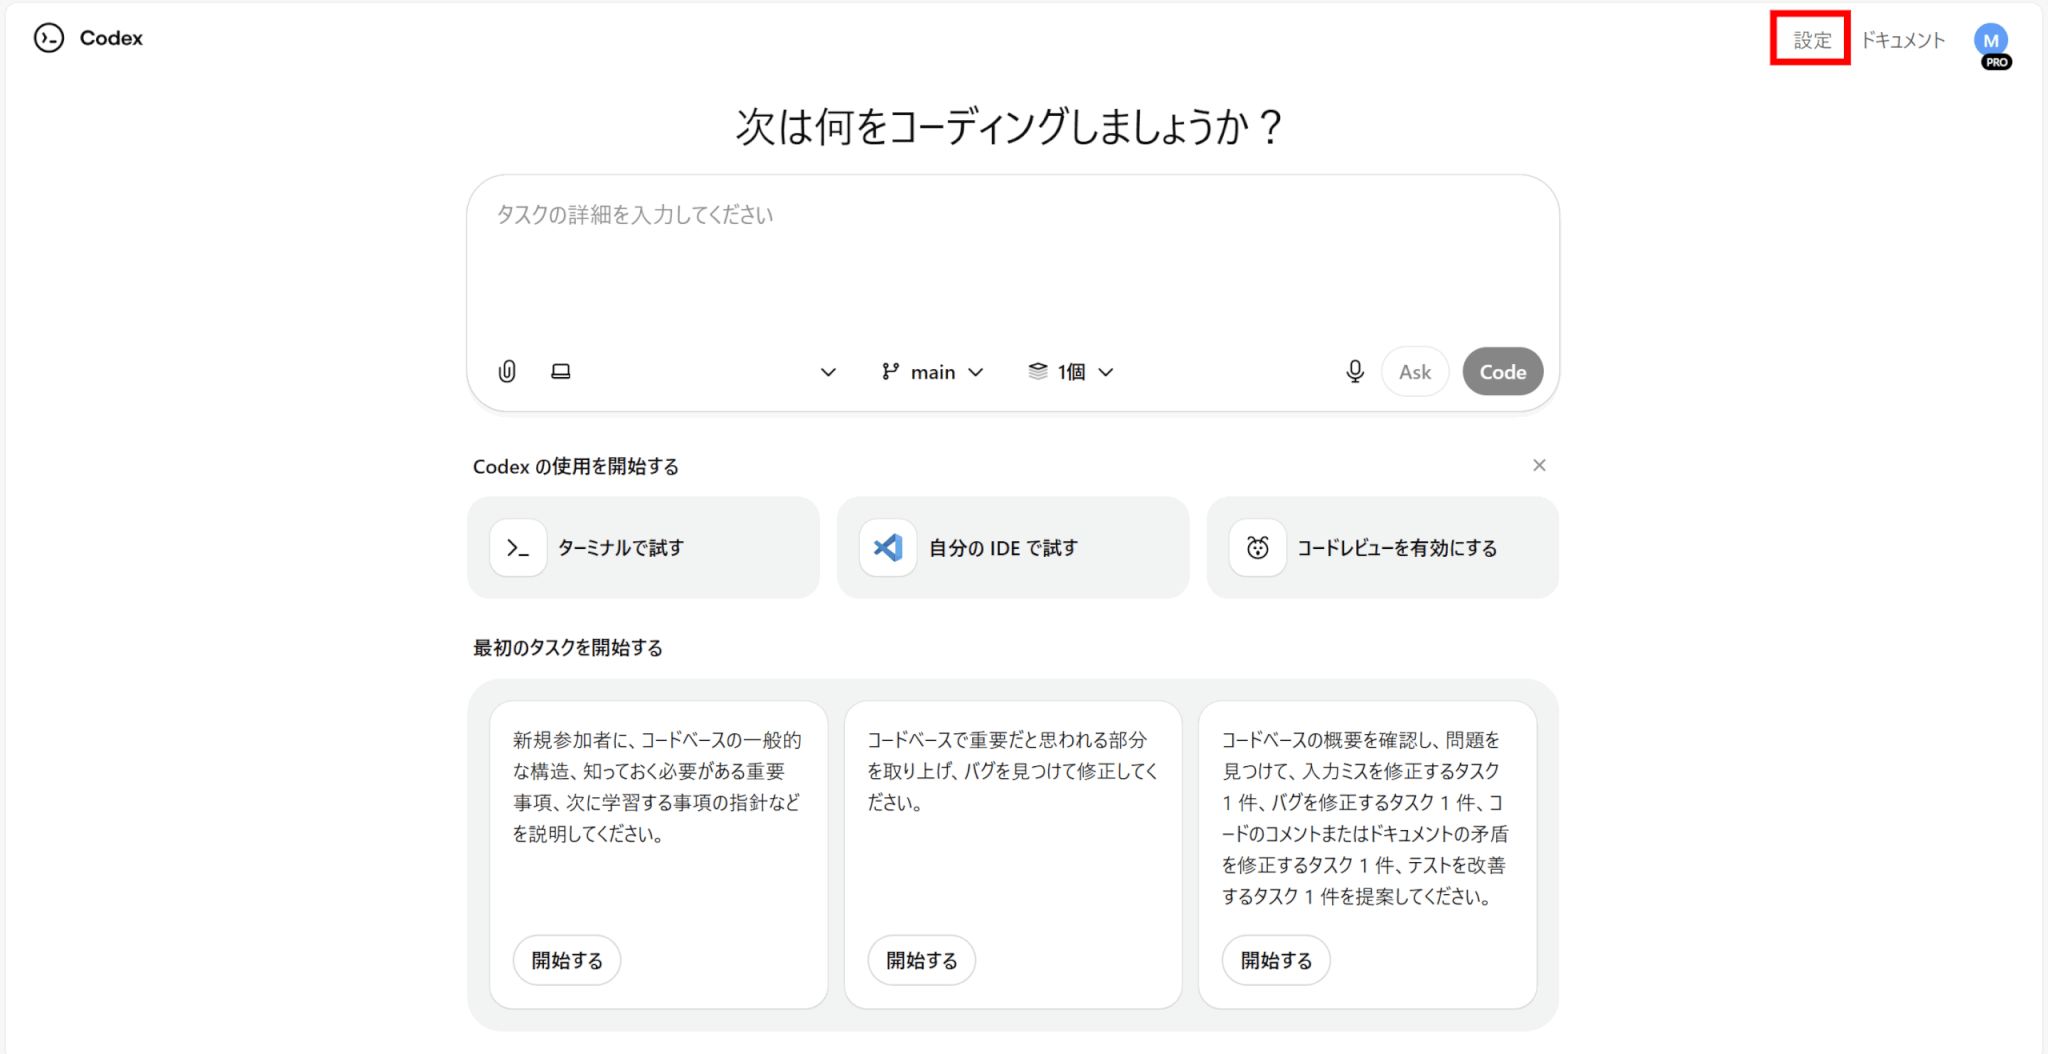This screenshot has width=2048, height=1054.
Task: Open the main branch dropdown
Action: click(933, 372)
